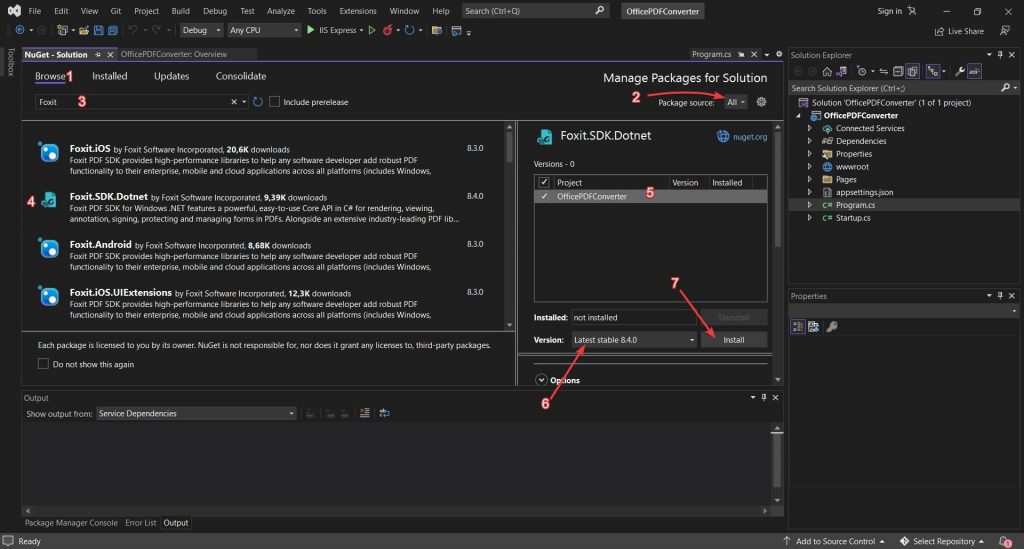Click the green IIS Express run arrow
The height and width of the screenshot is (549, 1024).
[x=311, y=30]
